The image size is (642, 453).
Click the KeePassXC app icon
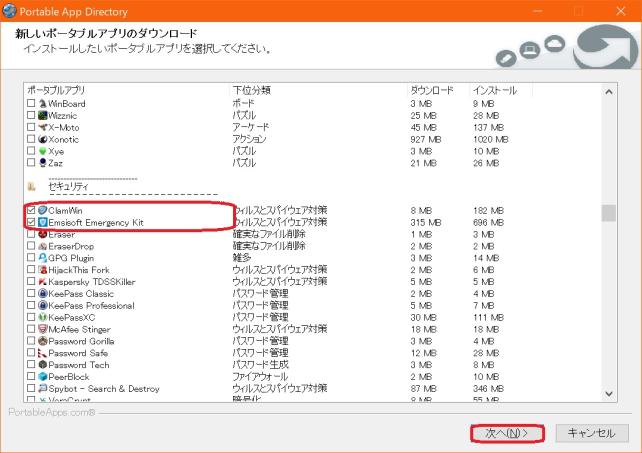tap(43, 317)
